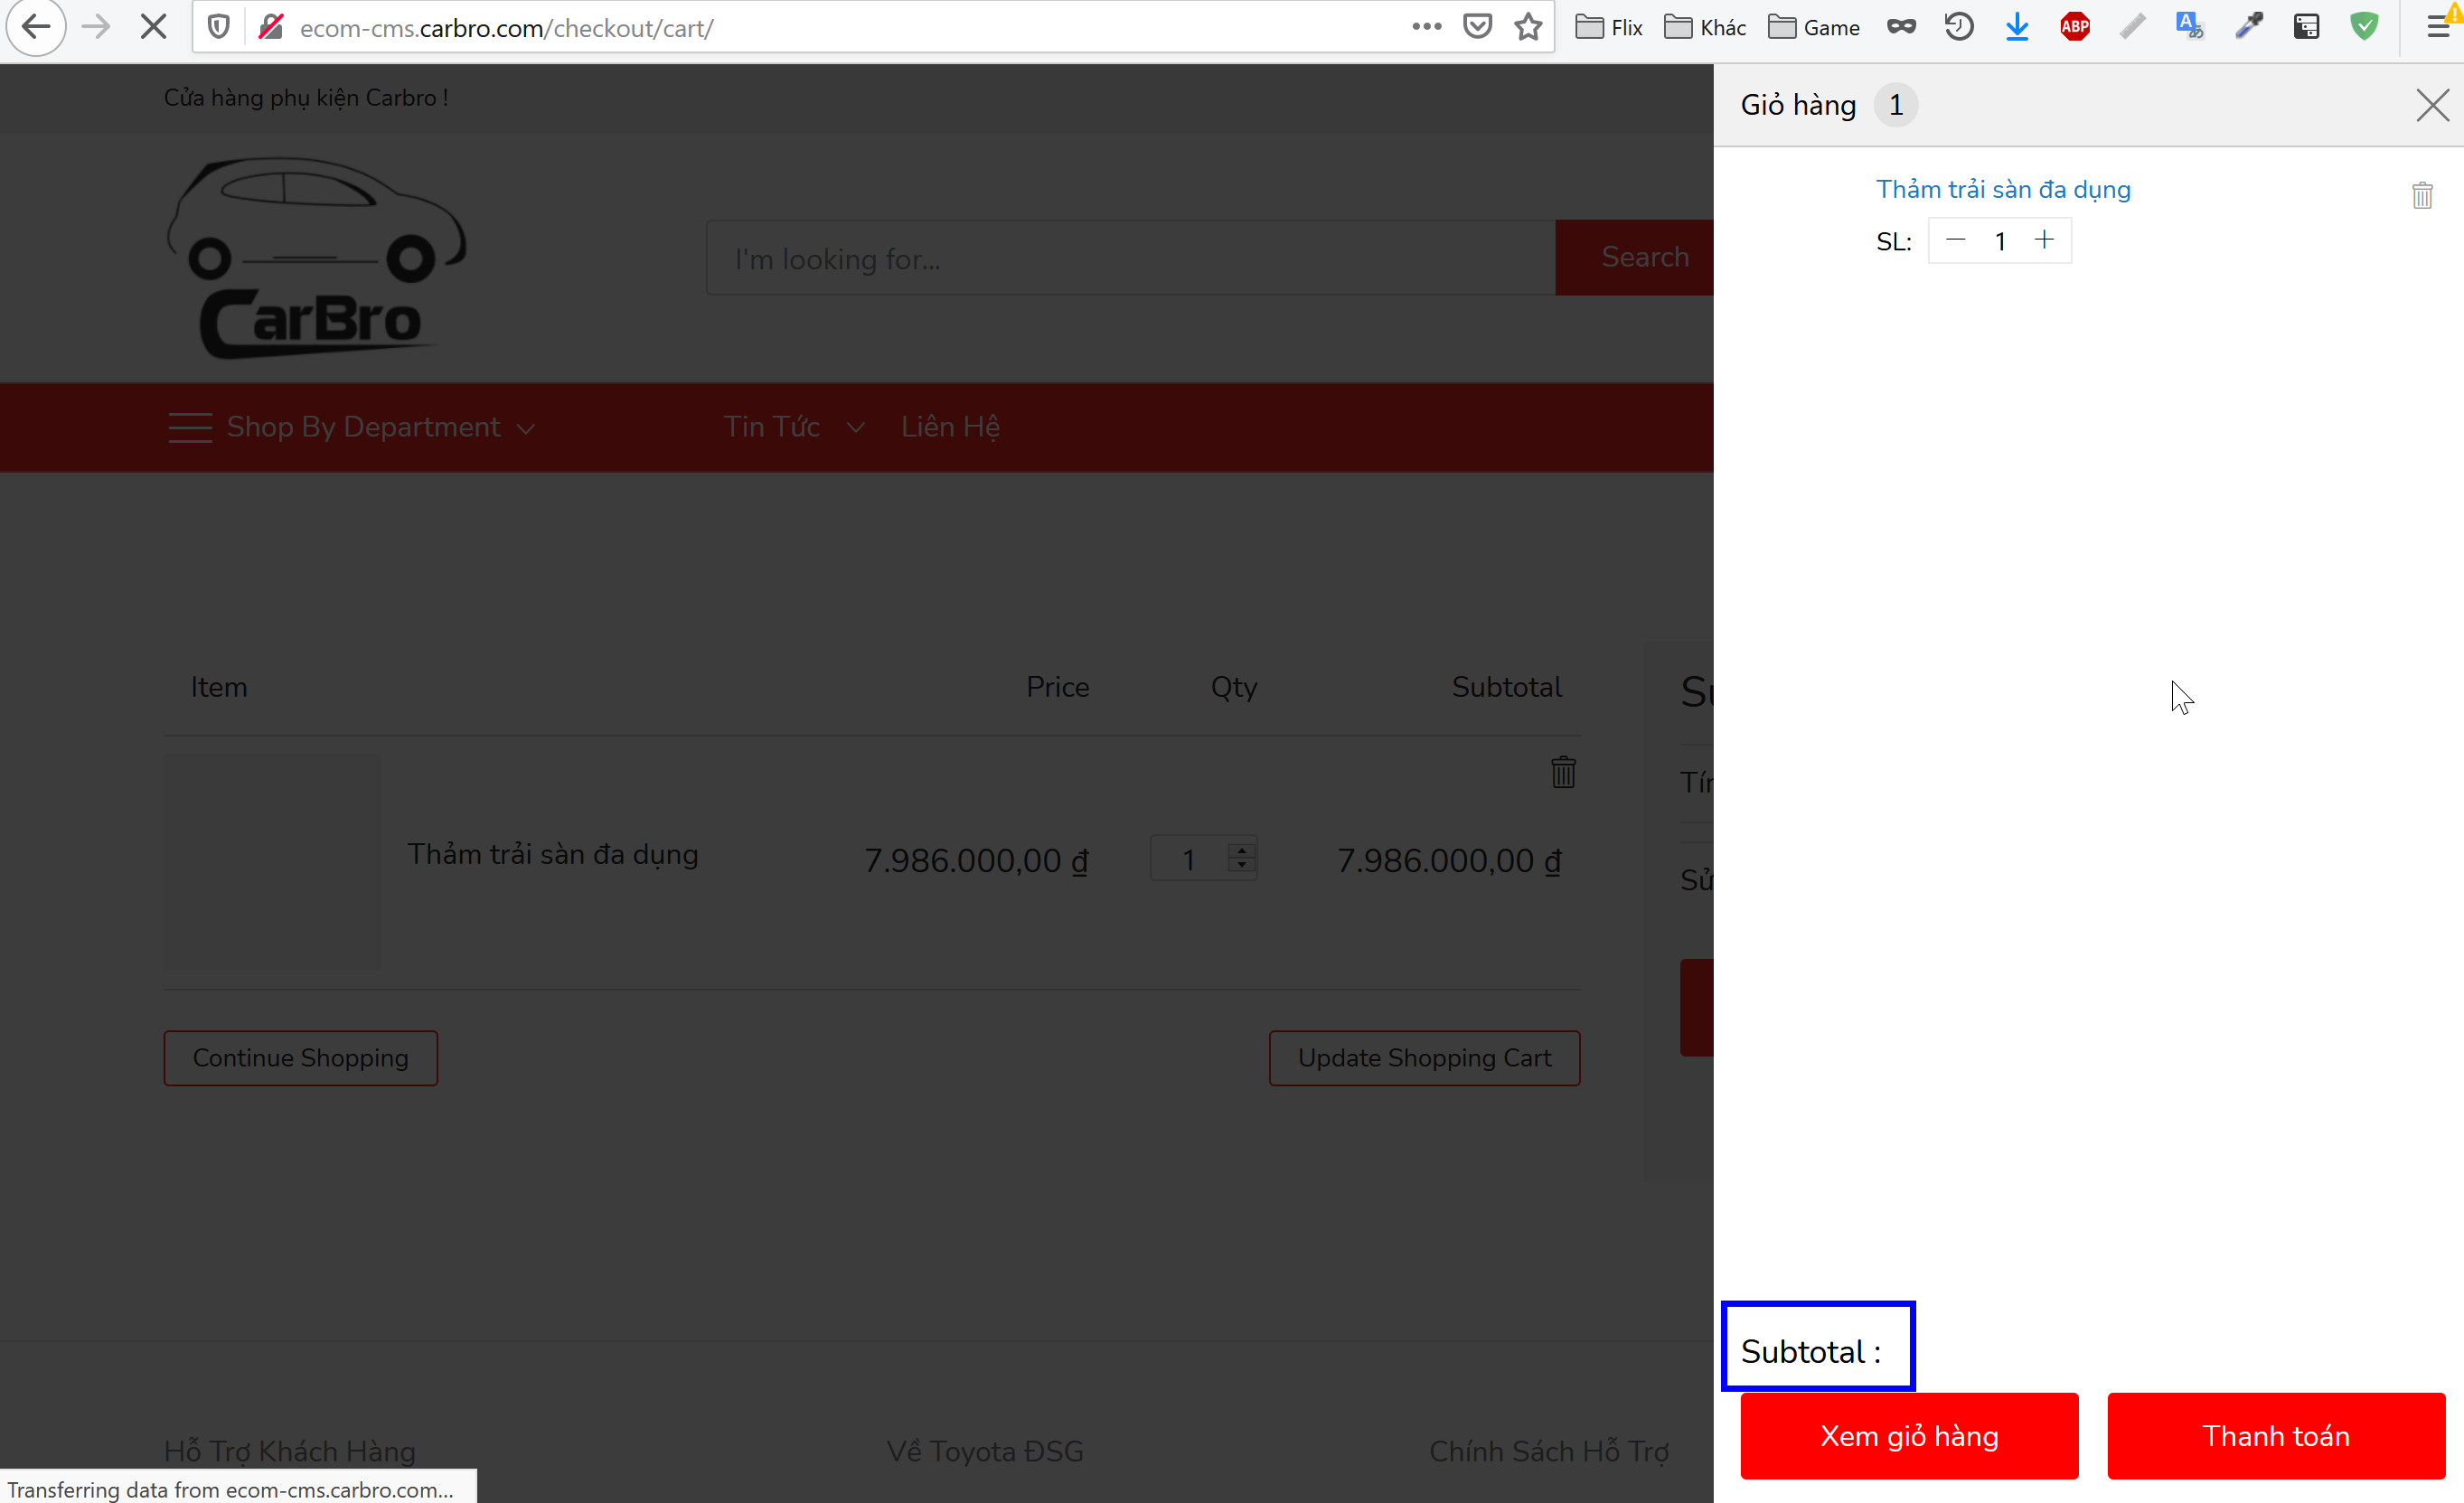Click the product thumbnail in cart table
The height and width of the screenshot is (1503, 2464).
[272, 861]
